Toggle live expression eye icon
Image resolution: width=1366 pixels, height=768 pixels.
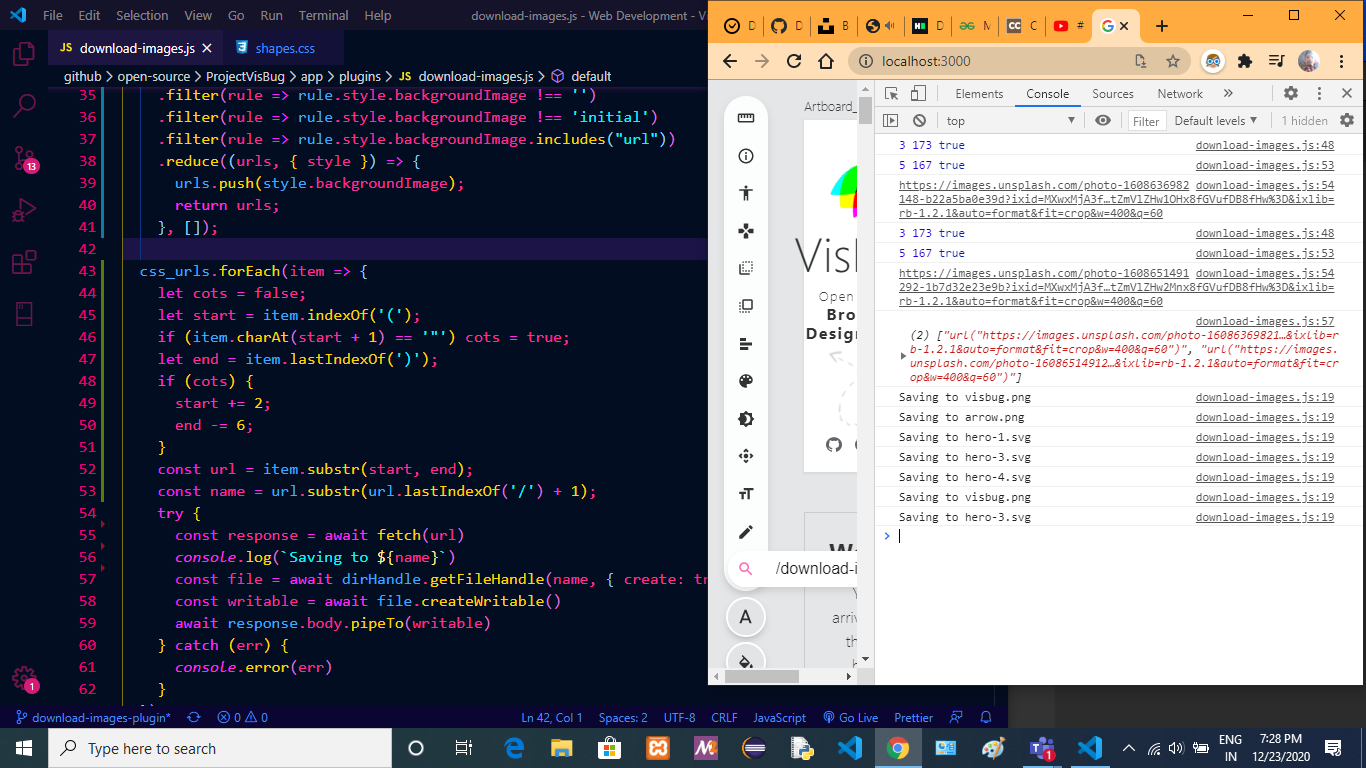pyautogui.click(x=1103, y=120)
